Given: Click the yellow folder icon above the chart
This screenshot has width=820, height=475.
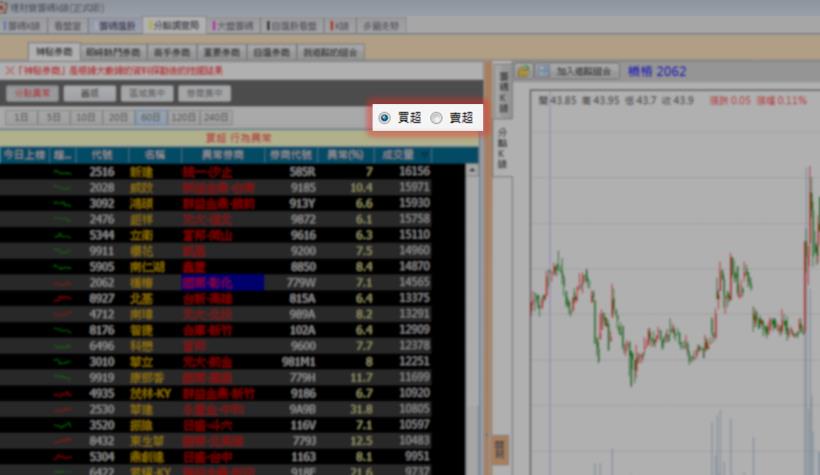Looking at the screenshot, I should coord(523,71).
